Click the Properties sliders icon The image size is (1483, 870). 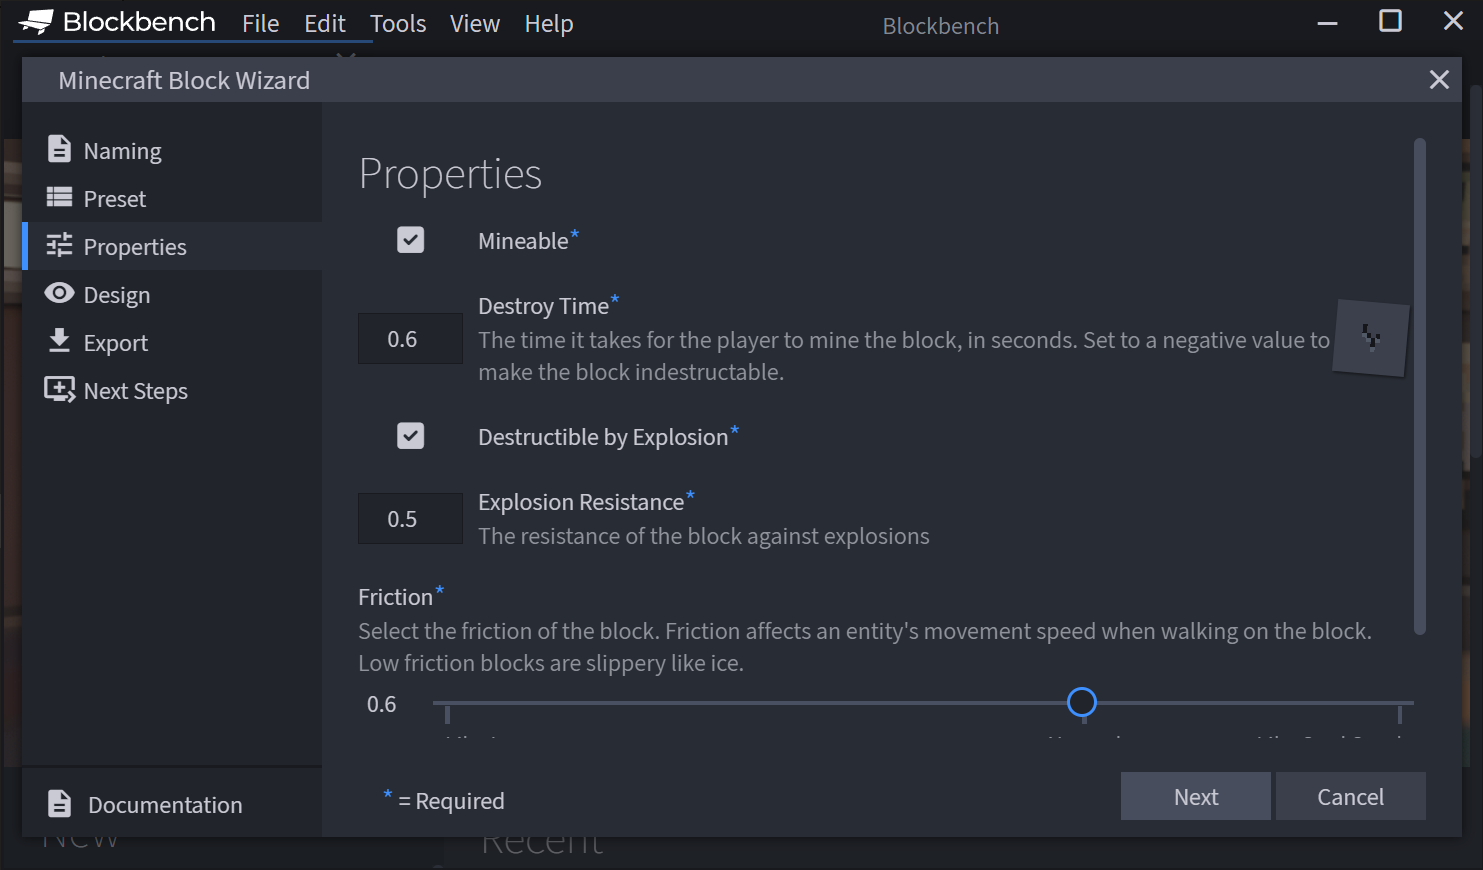tap(60, 245)
